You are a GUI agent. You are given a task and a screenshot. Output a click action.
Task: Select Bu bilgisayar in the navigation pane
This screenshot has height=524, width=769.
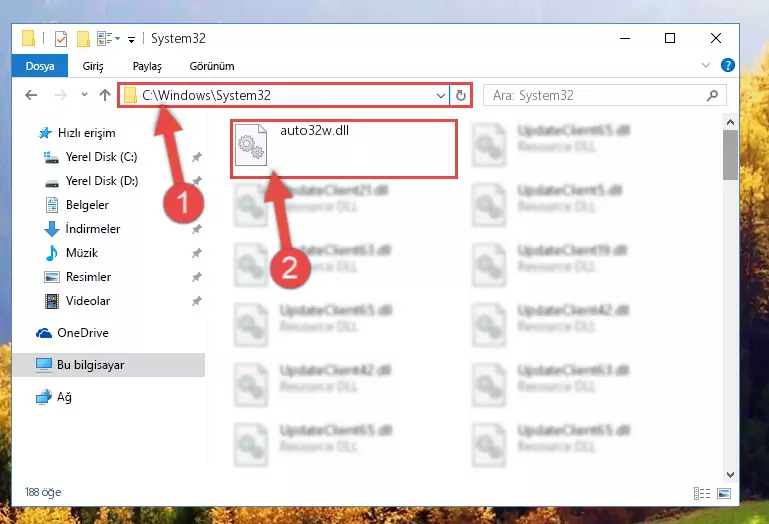108,365
